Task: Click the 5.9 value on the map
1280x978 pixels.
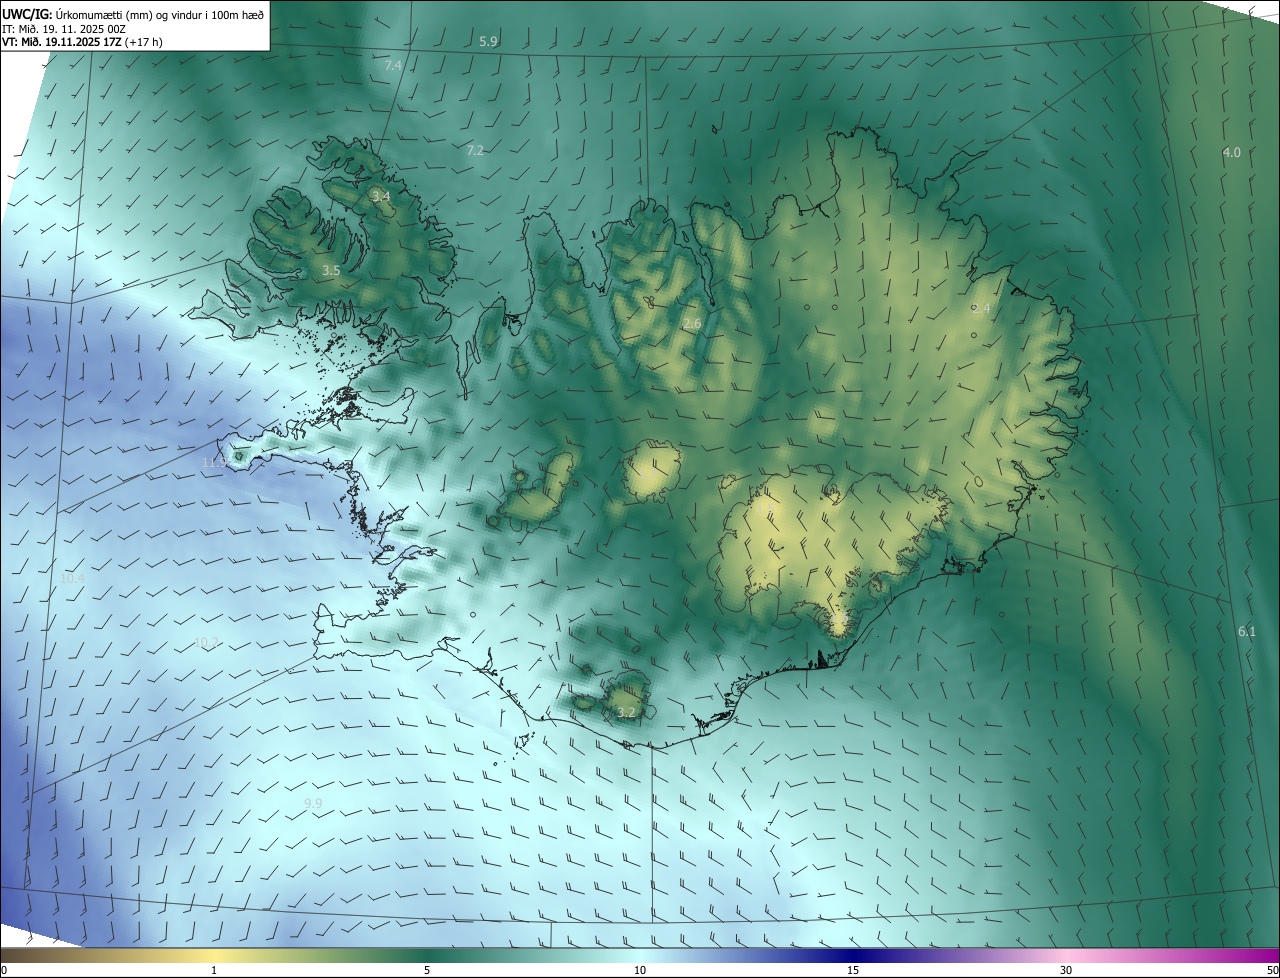Action: coord(488,42)
